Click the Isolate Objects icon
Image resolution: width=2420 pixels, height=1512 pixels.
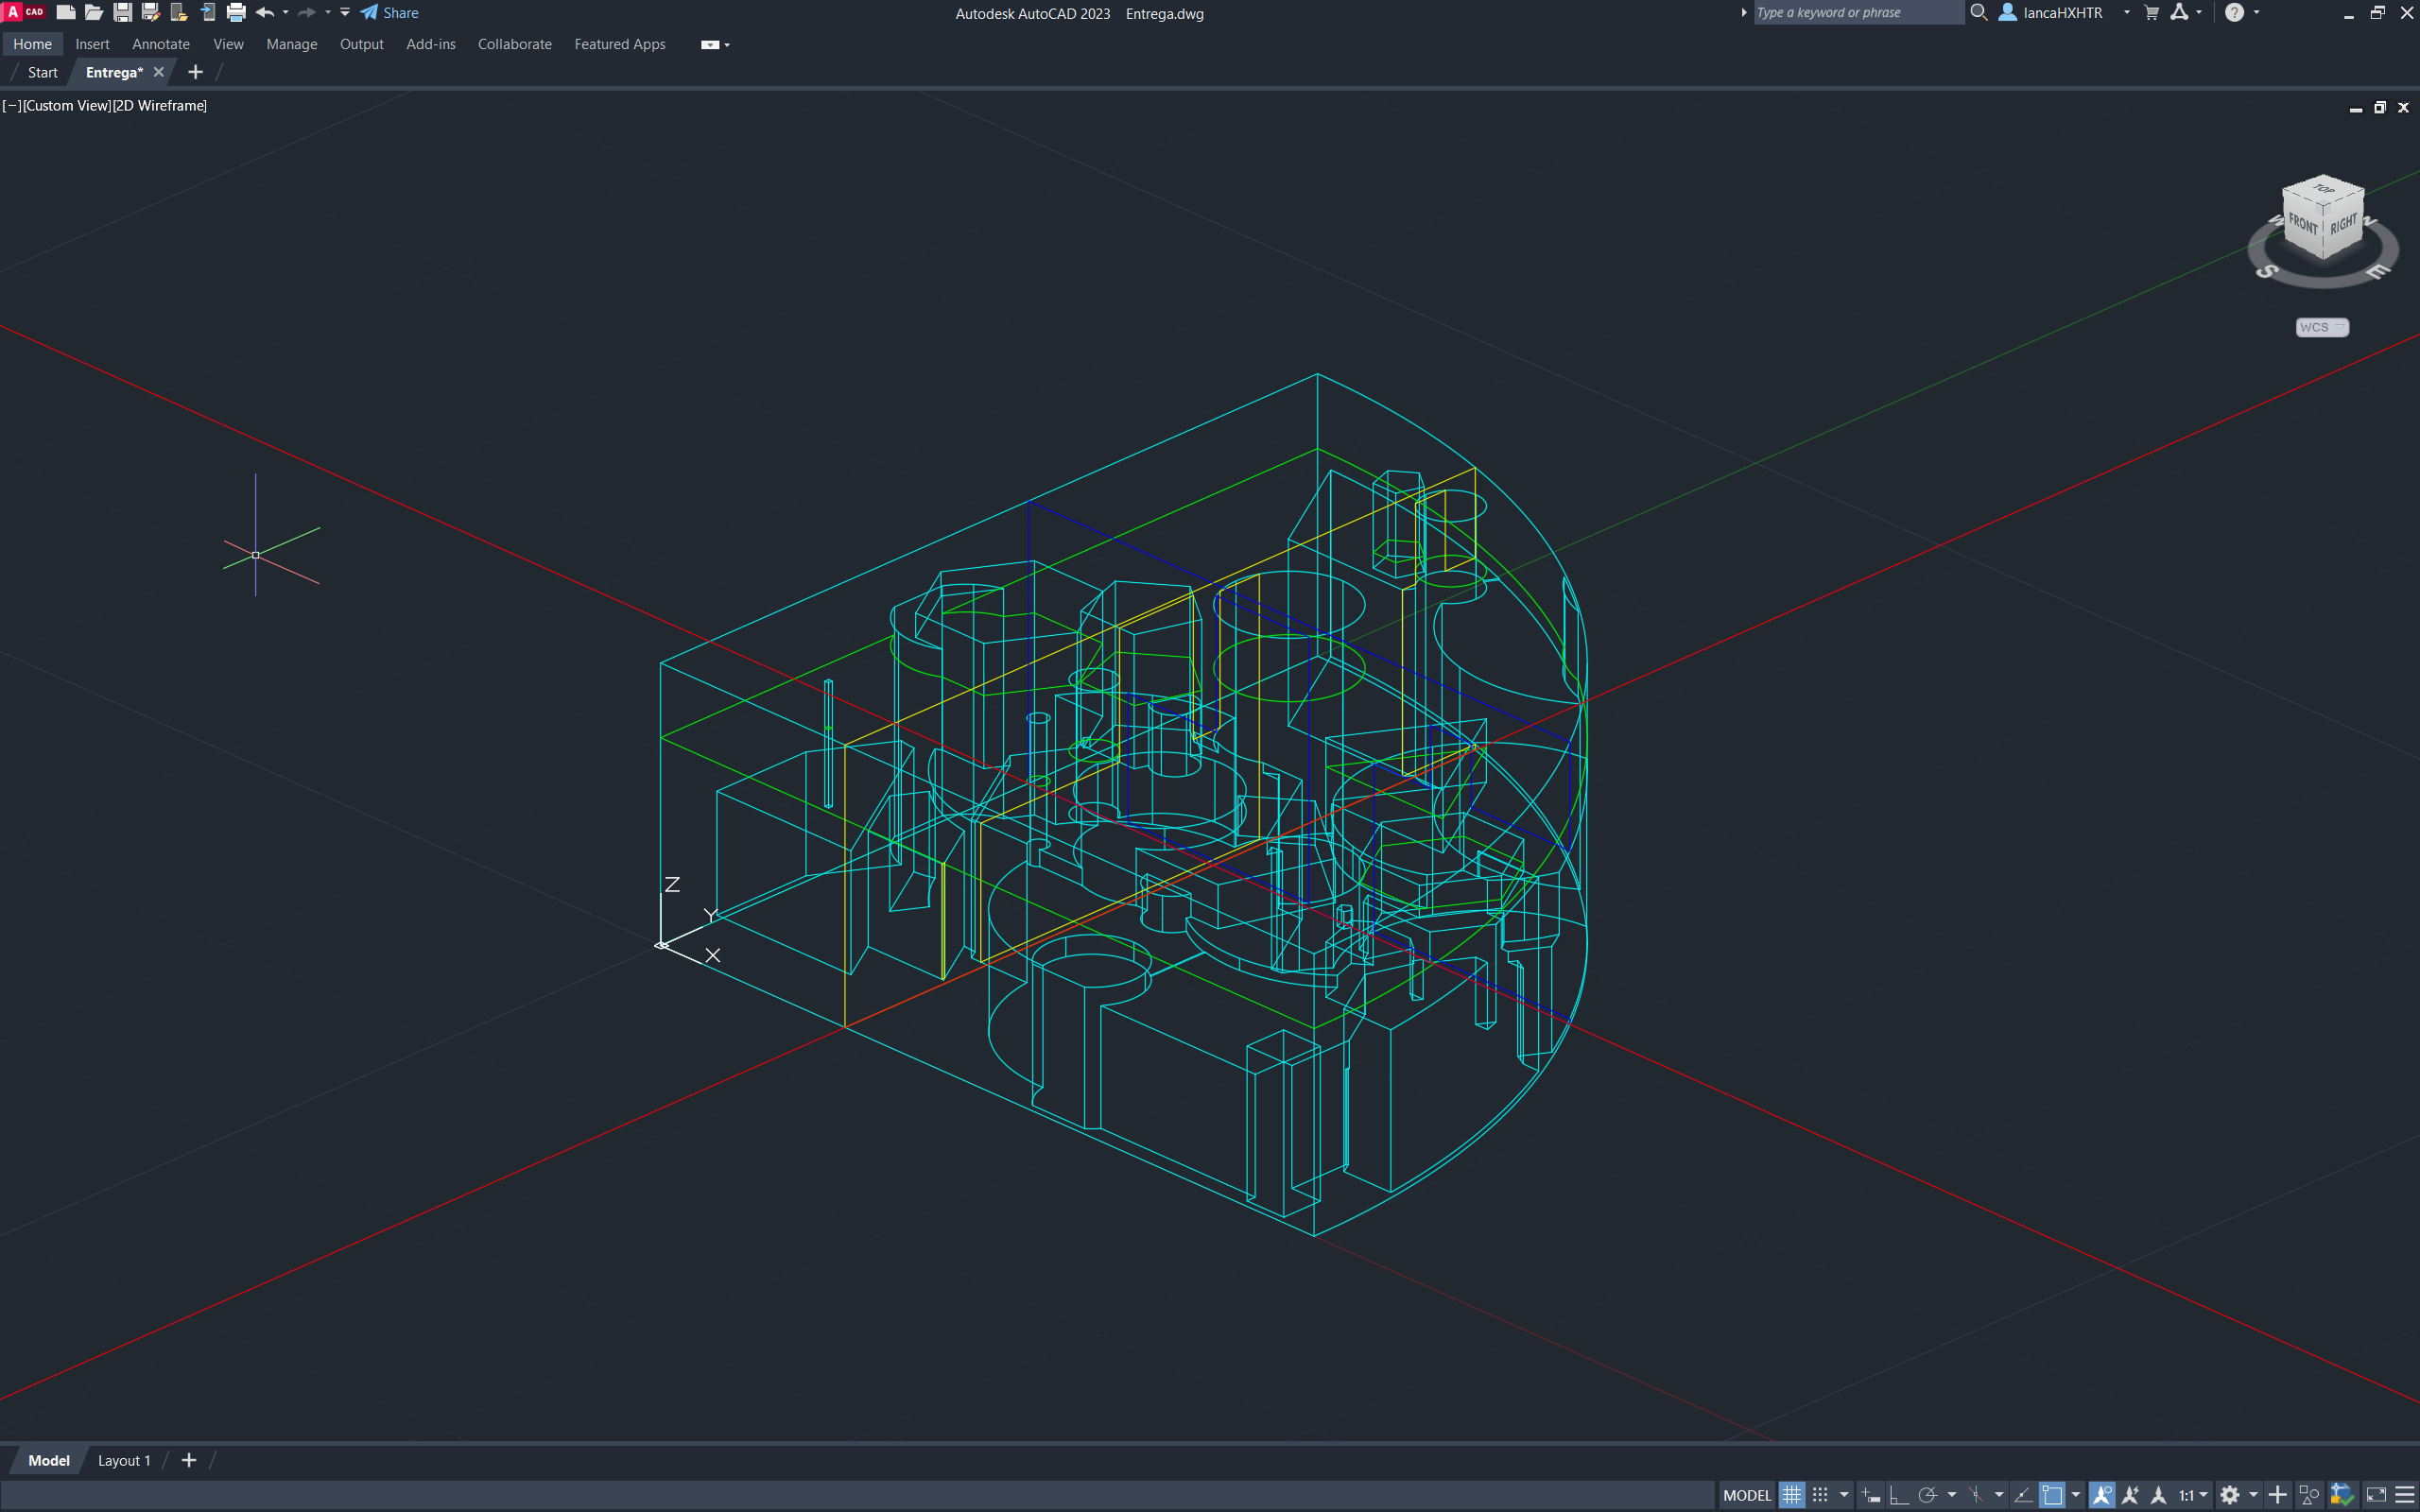point(2309,1495)
